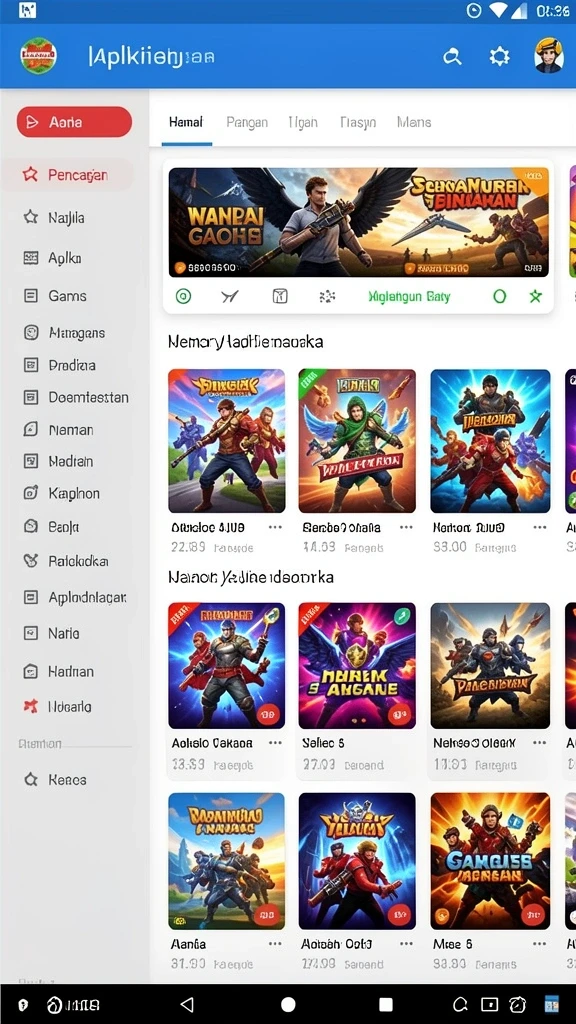
Task: Click price 22.89 under Otikoloe JUE
Action: 189,547
